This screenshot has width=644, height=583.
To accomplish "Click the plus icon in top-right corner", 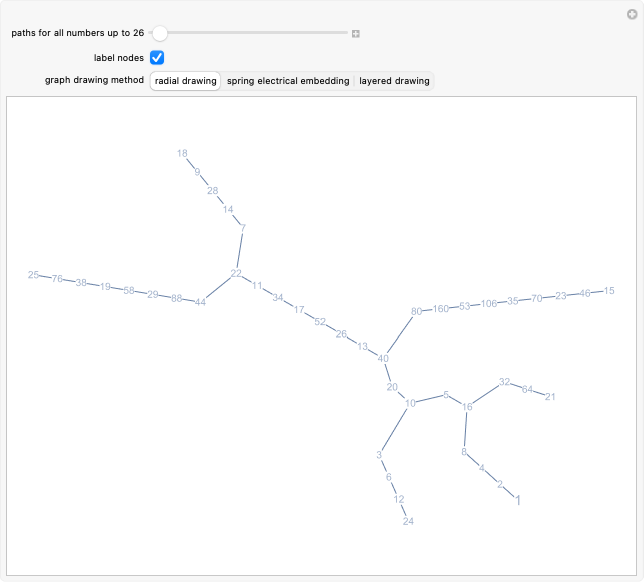I will 631,11.
